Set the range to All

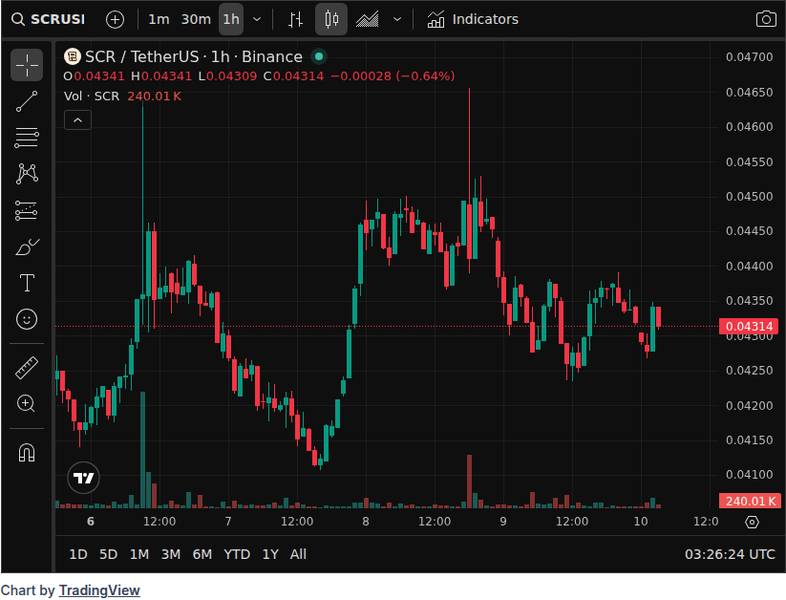298,554
